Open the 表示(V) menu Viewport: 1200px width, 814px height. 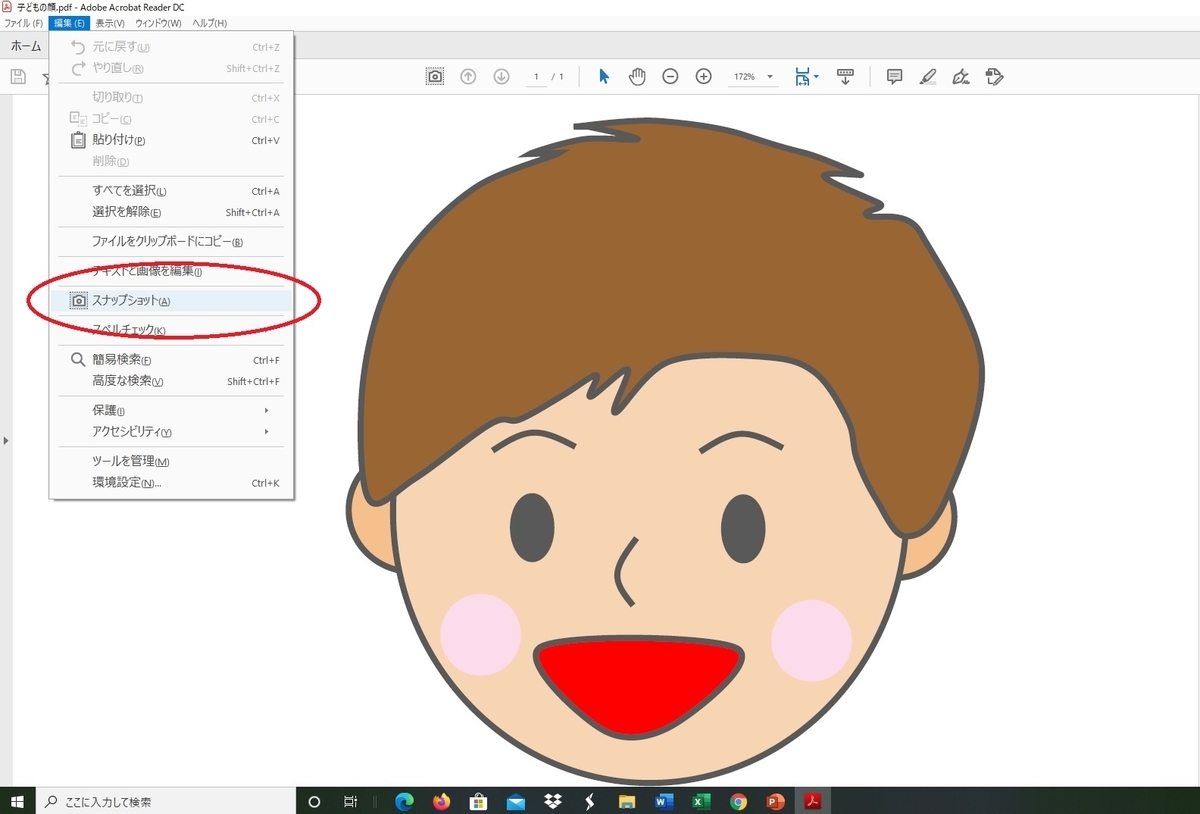pos(110,23)
